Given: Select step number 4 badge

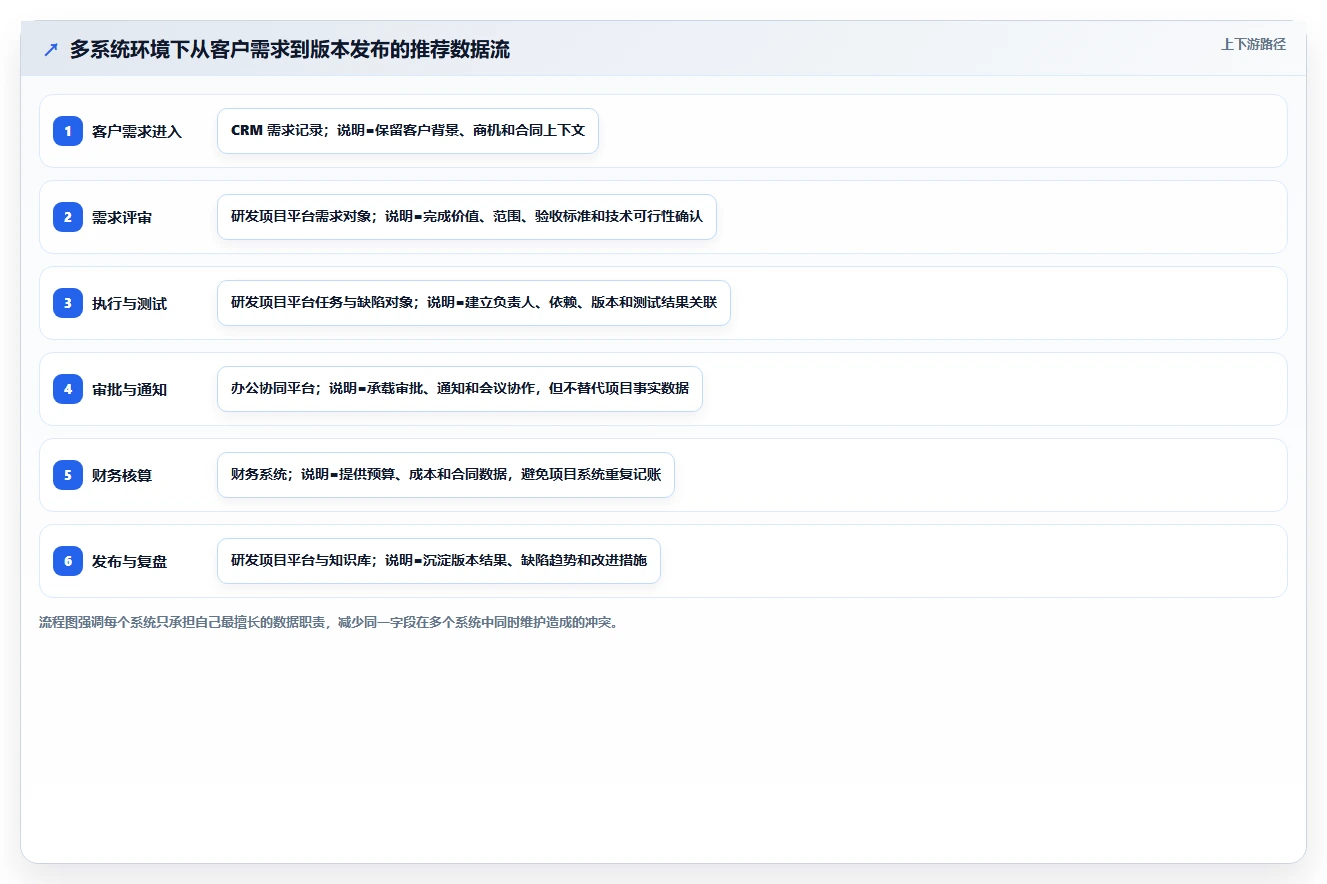Looking at the screenshot, I should point(68,389).
